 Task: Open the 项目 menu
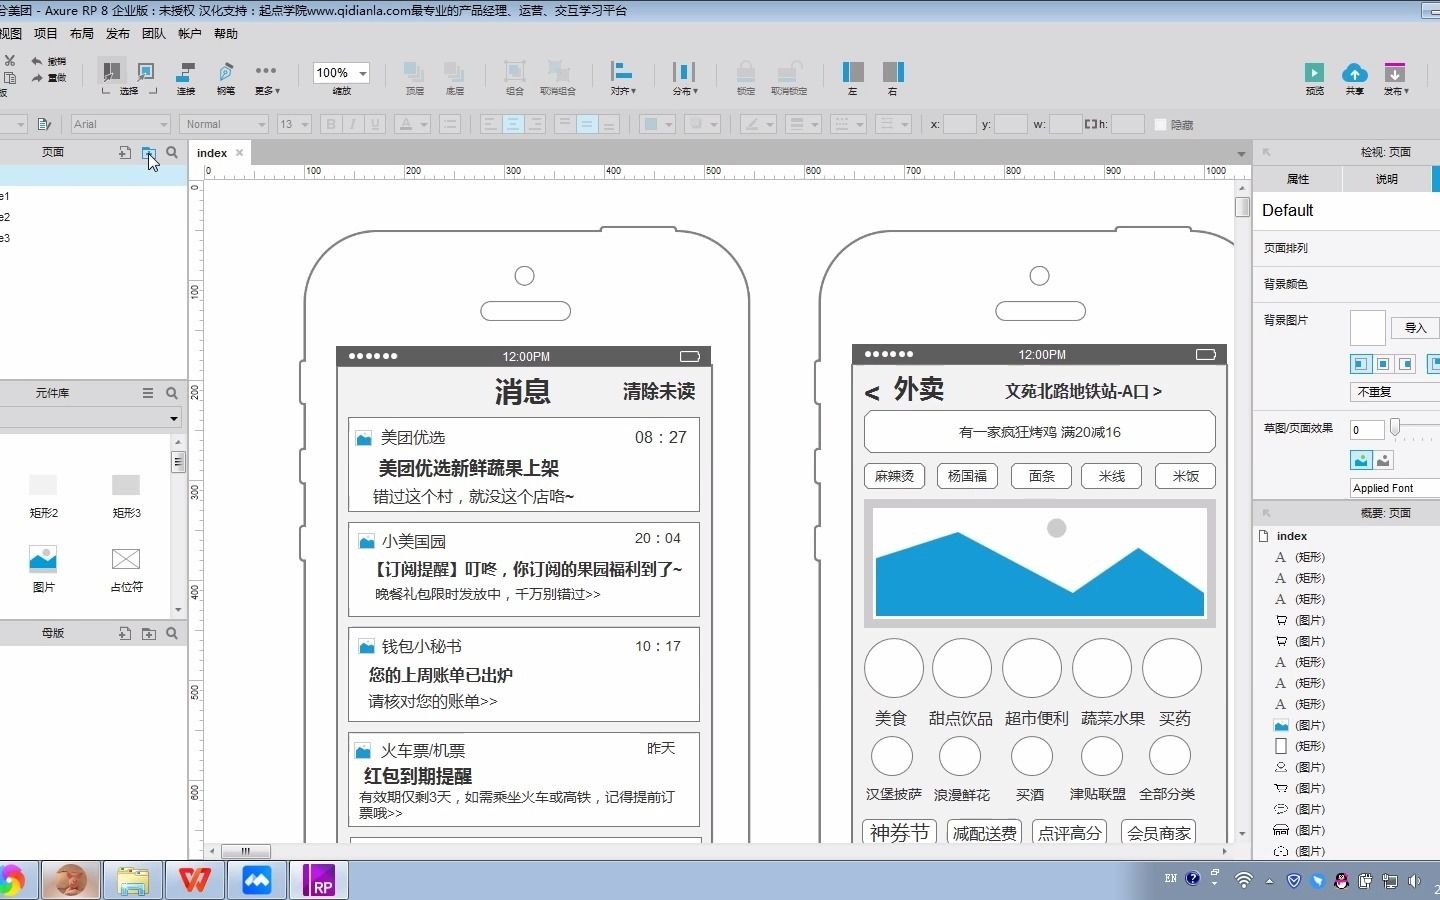click(x=46, y=33)
